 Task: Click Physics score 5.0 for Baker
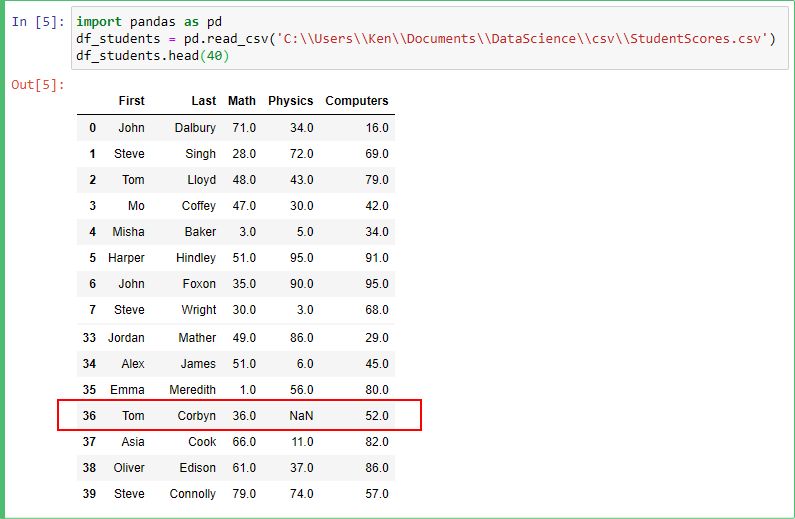[x=305, y=232]
